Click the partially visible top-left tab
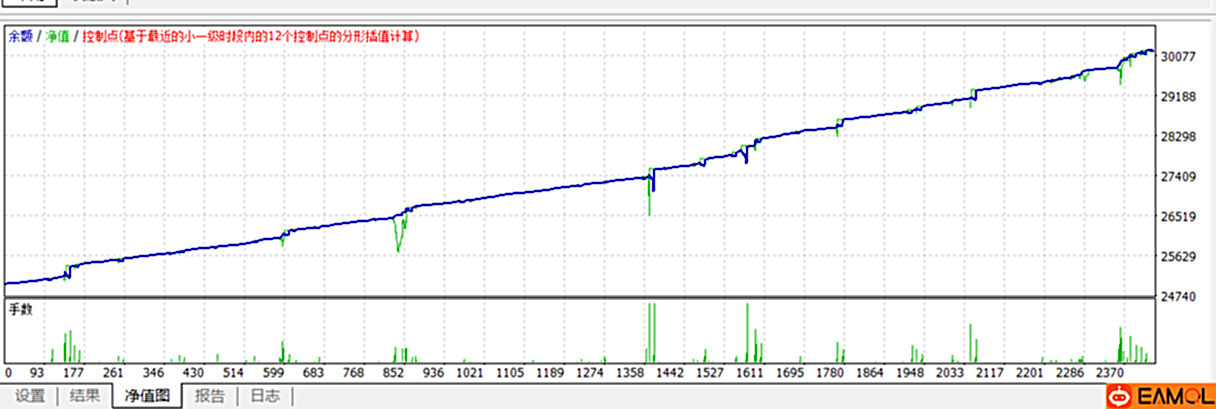The height and width of the screenshot is (409, 1216). pos(22,3)
